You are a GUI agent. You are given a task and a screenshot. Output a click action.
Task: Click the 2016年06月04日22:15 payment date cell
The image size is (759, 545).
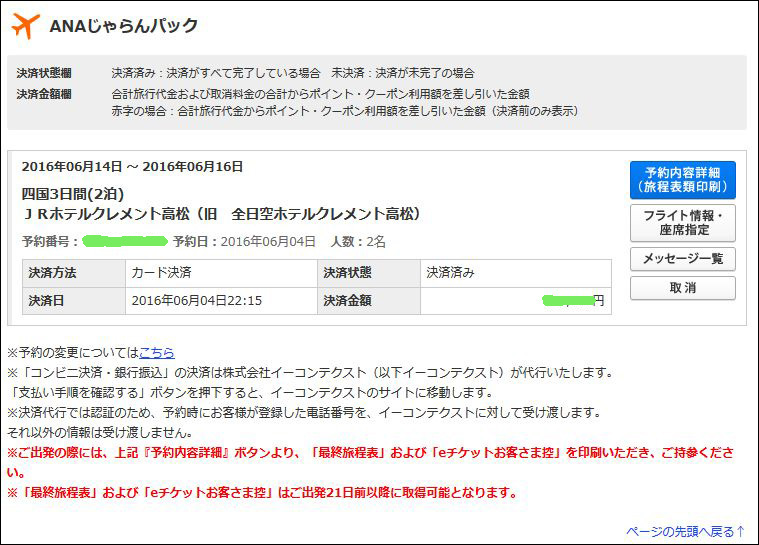[221, 301]
